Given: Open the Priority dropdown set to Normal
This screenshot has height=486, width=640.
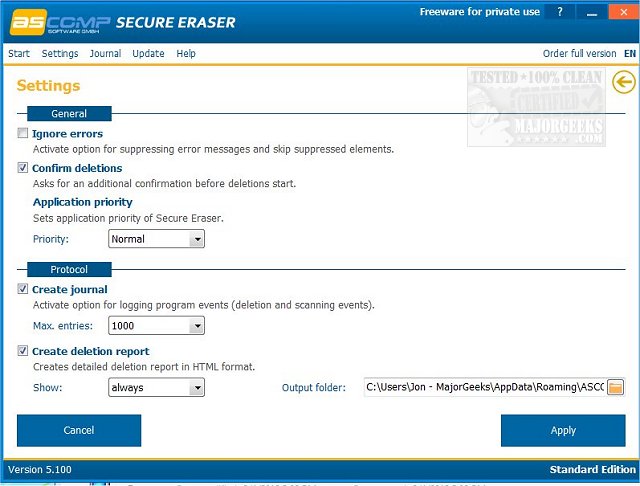Looking at the screenshot, I should coord(156,239).
